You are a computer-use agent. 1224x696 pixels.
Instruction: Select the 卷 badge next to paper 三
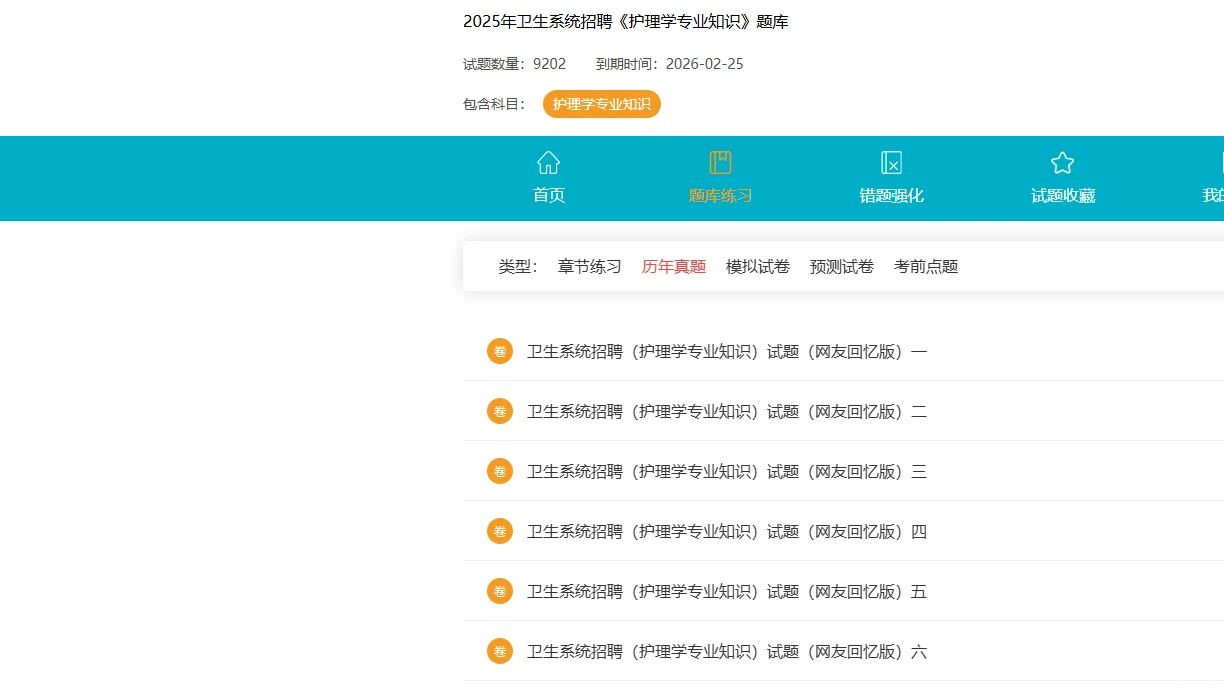tap(499, 471)
